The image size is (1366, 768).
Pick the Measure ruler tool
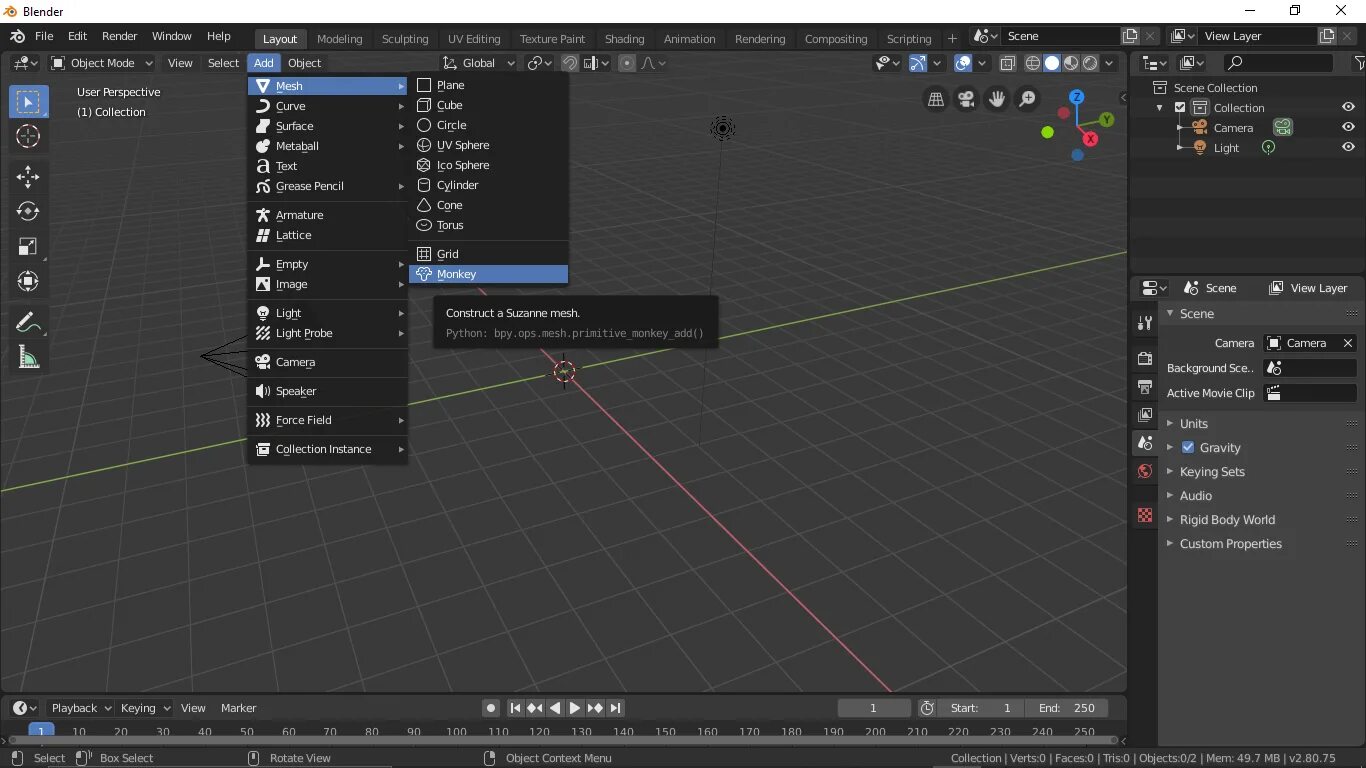(28, 358)
